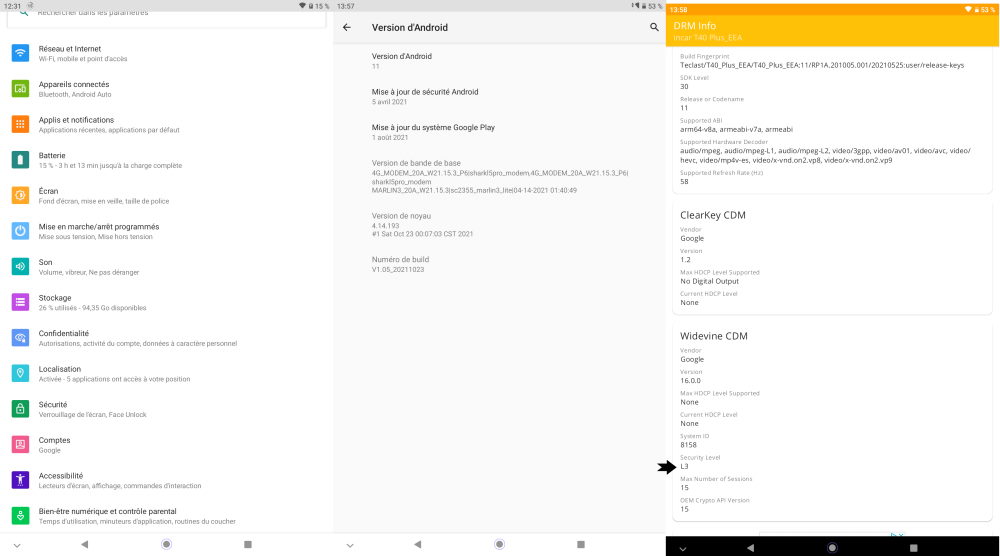Collapse nav bar chevron in Version d'Android screen
The height and width of the screenshot is (556, 1000).
click(350, 546)
